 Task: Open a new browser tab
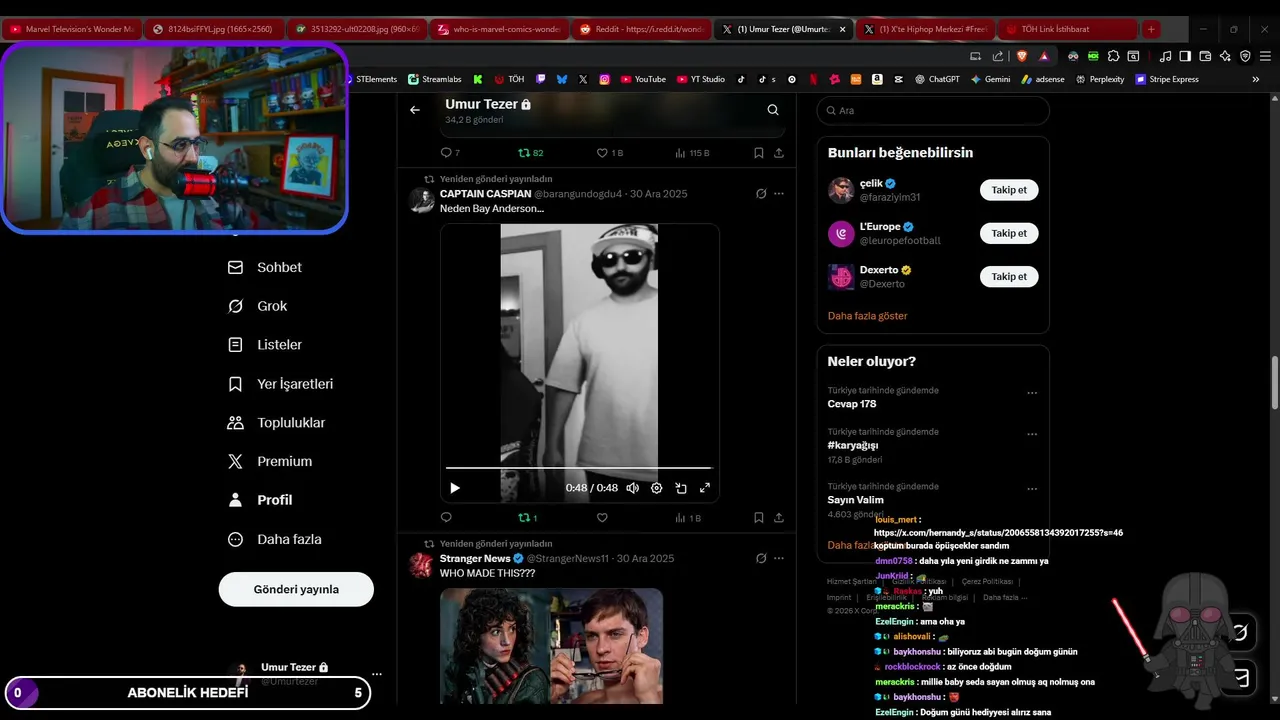pos(1151,29)
